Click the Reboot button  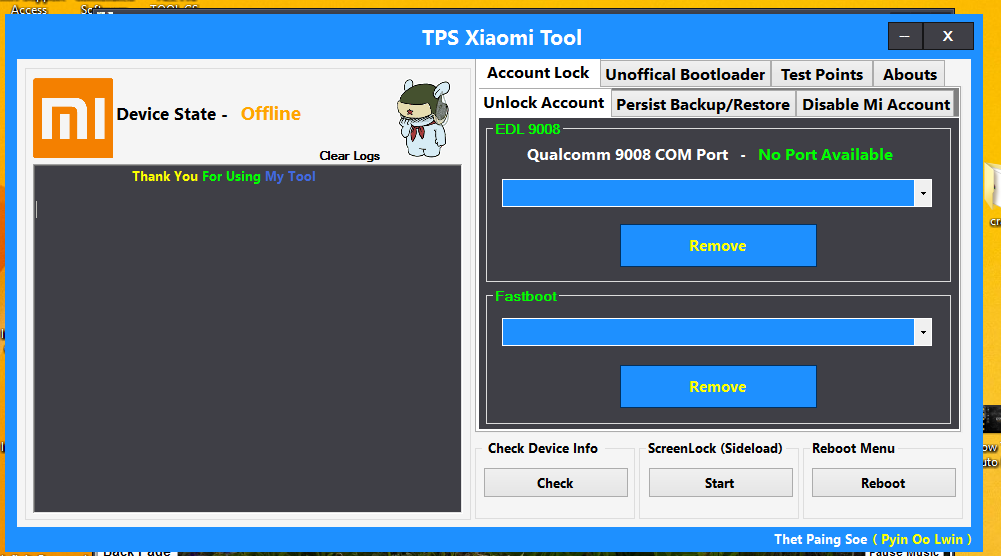click(884, 483)
